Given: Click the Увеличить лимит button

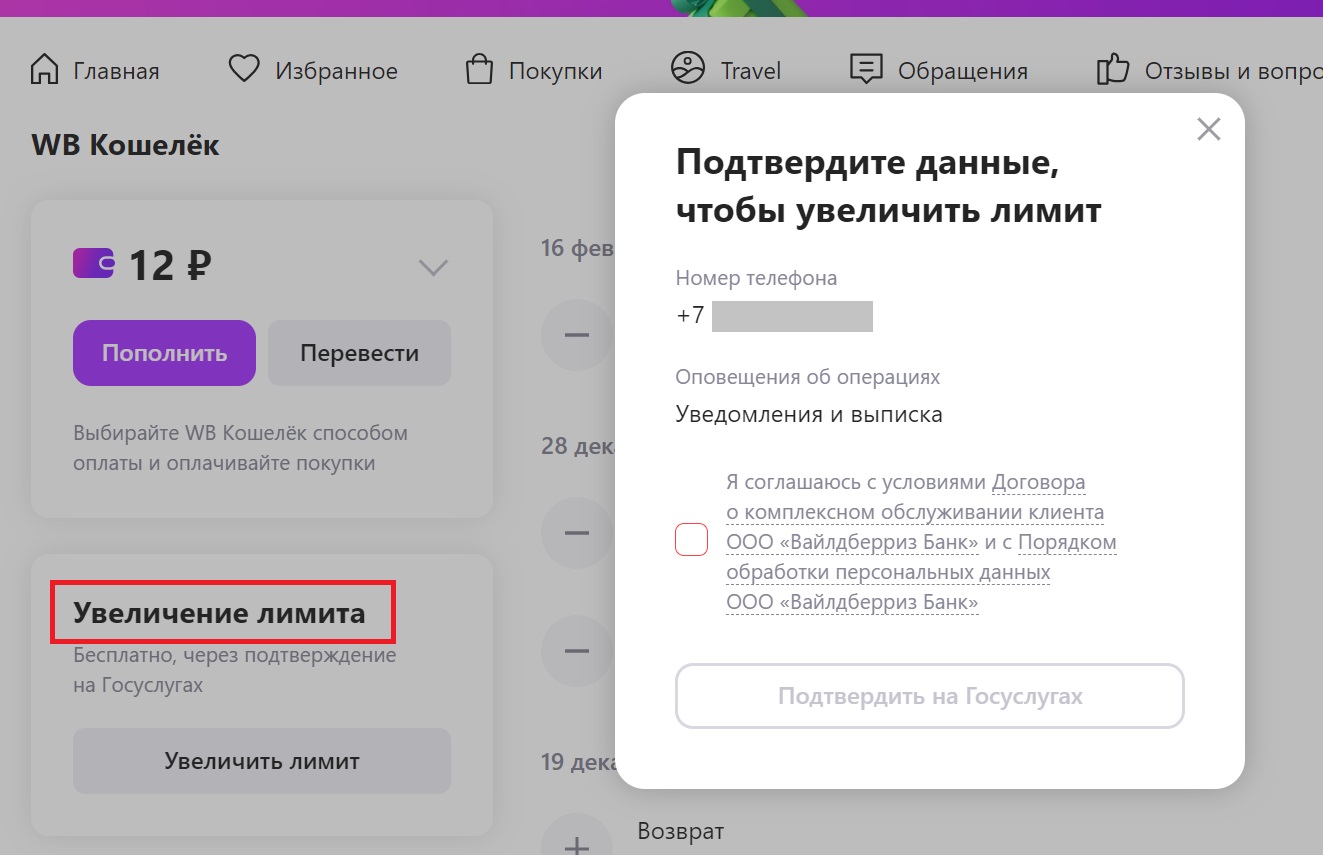Looking at the screenshot, I should pyautogui.click(x=262, y=761).
